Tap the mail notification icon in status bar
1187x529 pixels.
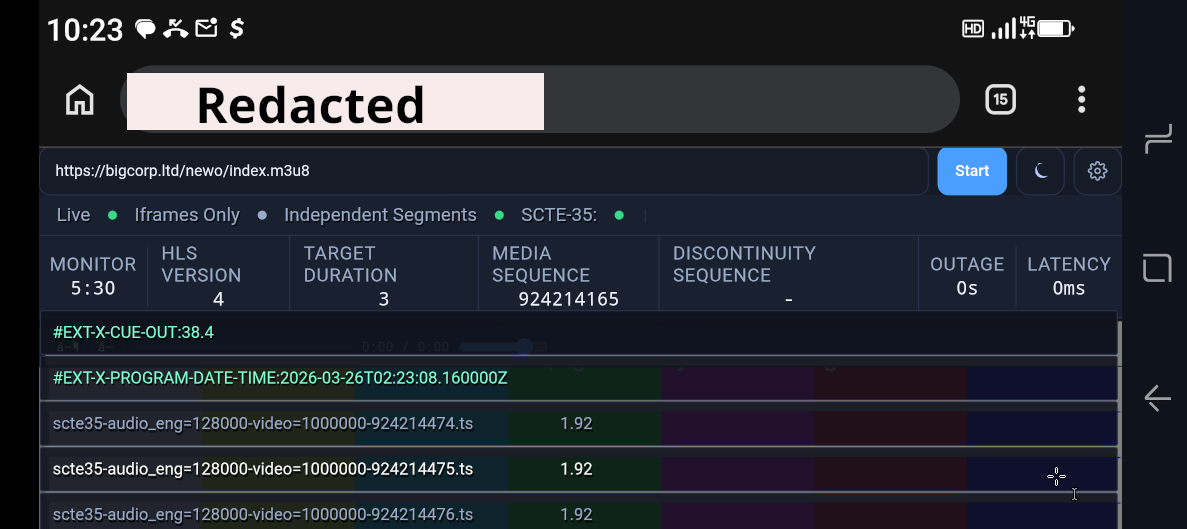[x=206, y=28]
